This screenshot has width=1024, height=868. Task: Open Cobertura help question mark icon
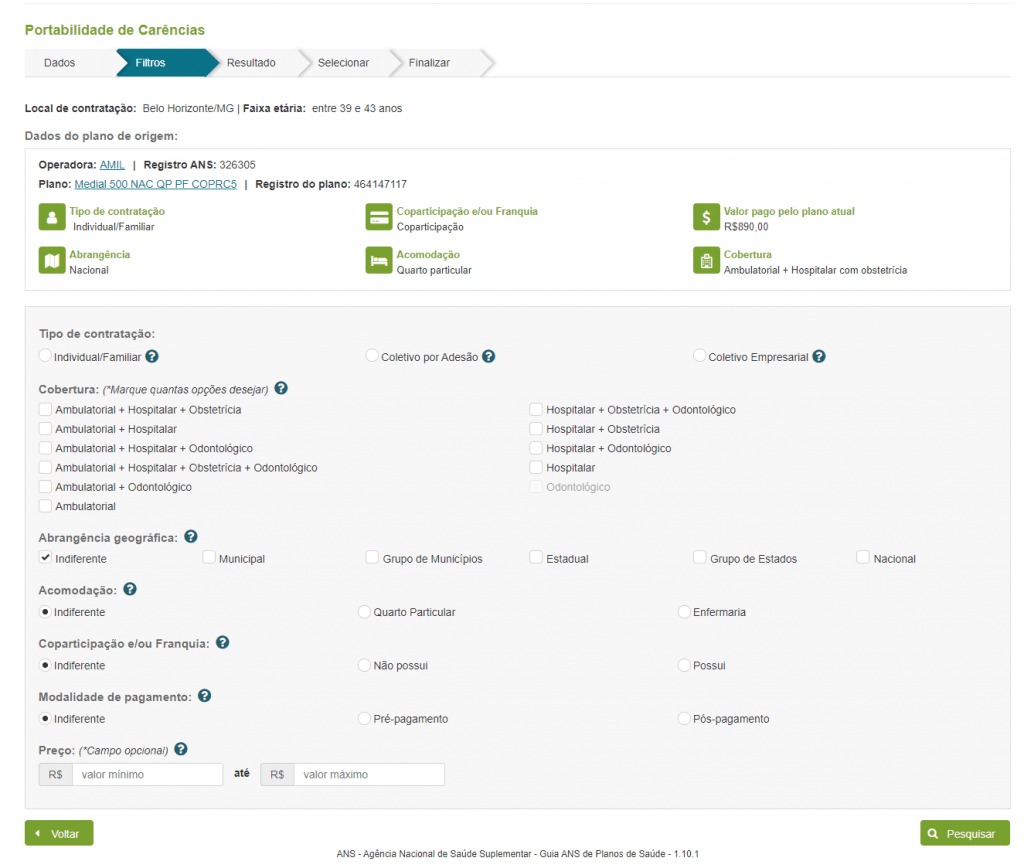tap(281, 388)
